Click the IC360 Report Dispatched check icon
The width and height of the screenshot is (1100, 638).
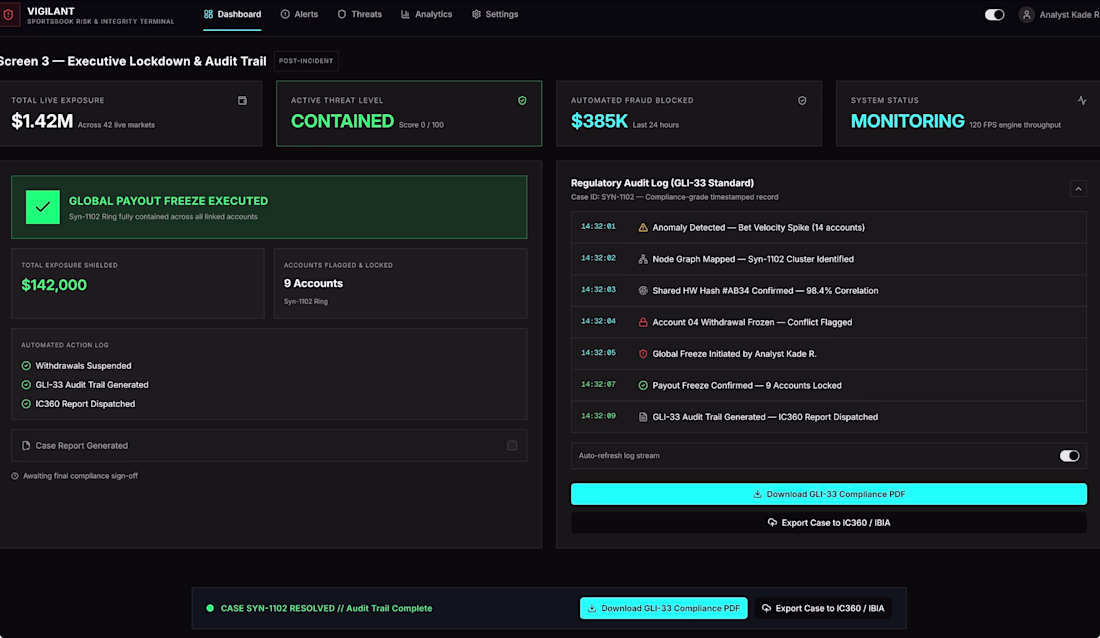pyautogui.click(x=26, y=404)
